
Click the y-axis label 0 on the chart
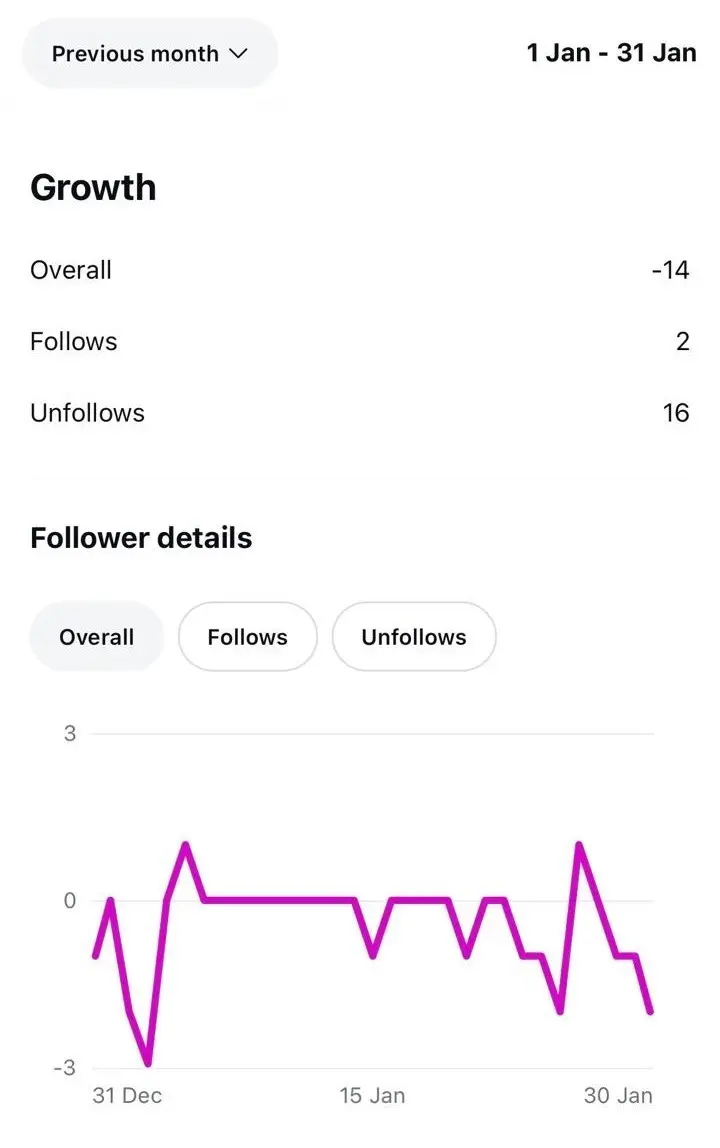point(70,901)
